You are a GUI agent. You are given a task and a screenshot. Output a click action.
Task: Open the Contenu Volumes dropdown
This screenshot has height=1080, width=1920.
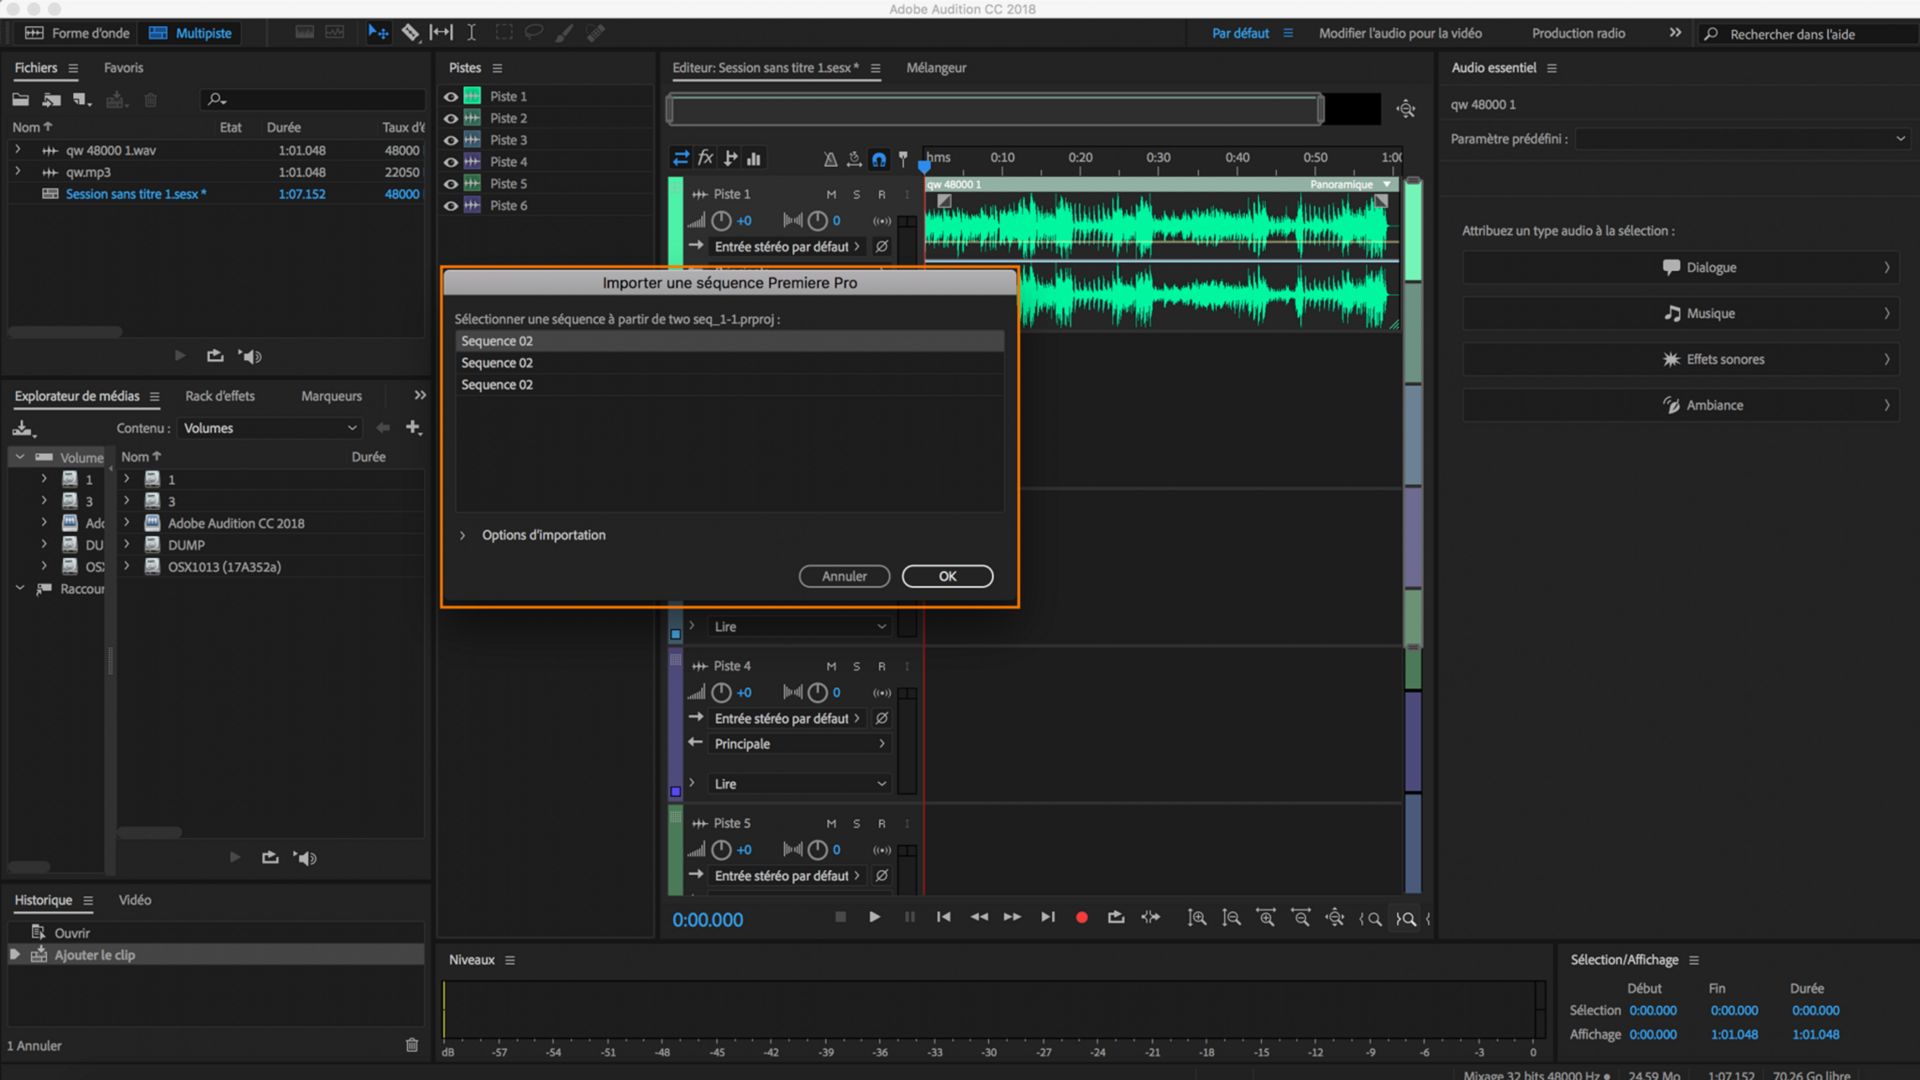click(x=268, y=428)
